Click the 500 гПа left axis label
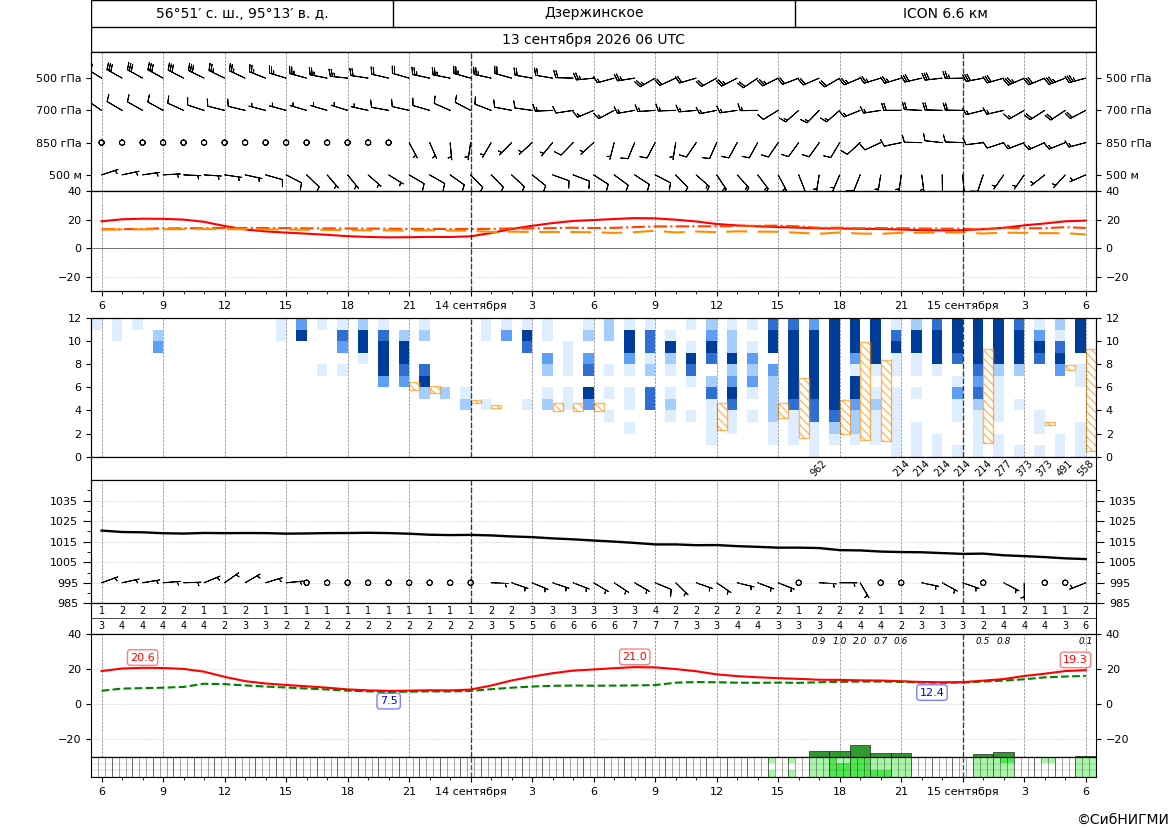The width and height of the screenshot is (1169, 827). click(58, 78)
